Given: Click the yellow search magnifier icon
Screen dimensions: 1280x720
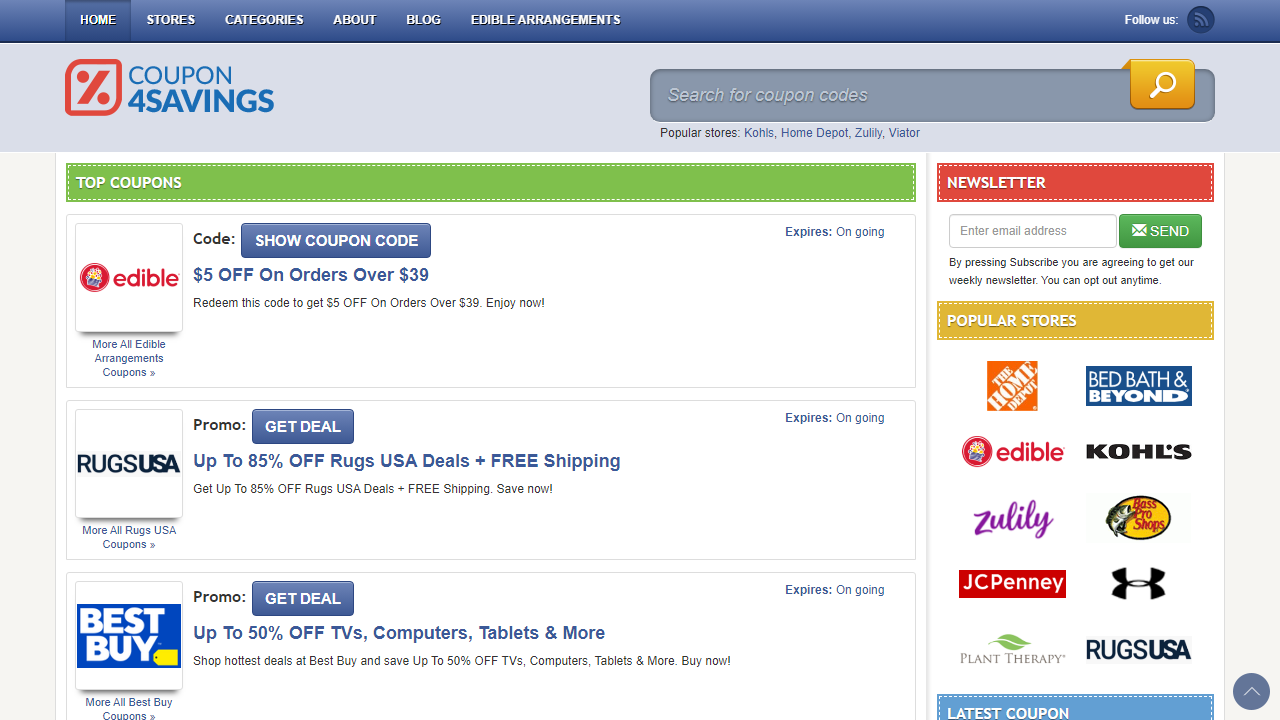Looking at the screenshot, I should tap(1161, 85).
